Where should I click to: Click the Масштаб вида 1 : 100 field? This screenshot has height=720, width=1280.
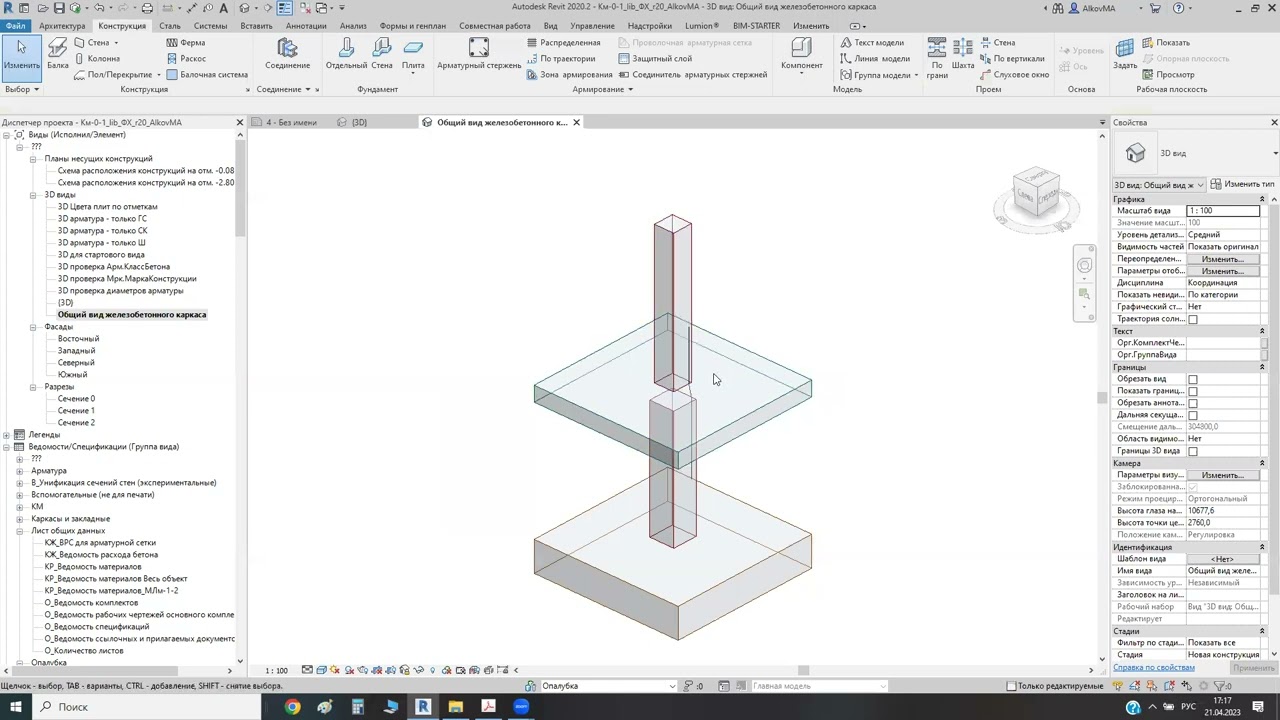coord(1222,211)
